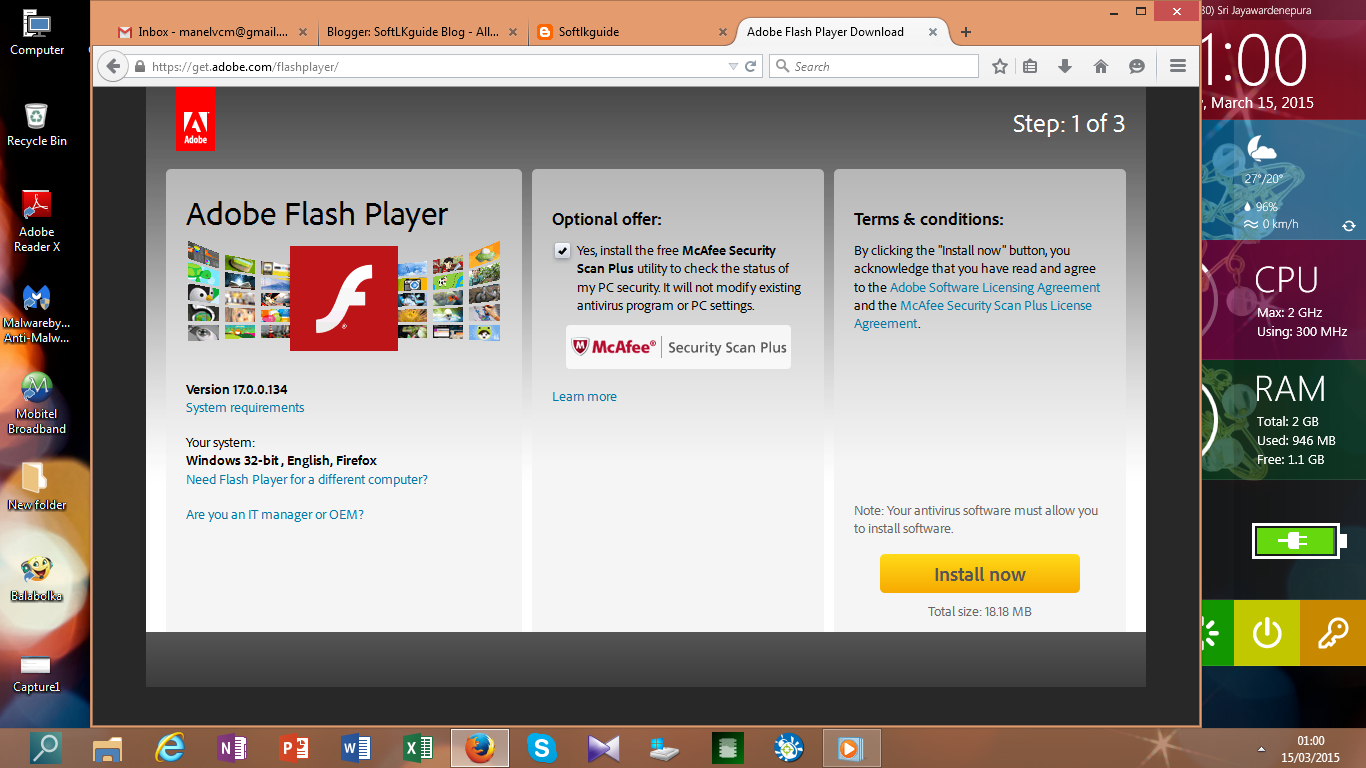1366x768 pixels.
Task: Select the Balabolka desktop icon
Action: (x=37, y=579)
